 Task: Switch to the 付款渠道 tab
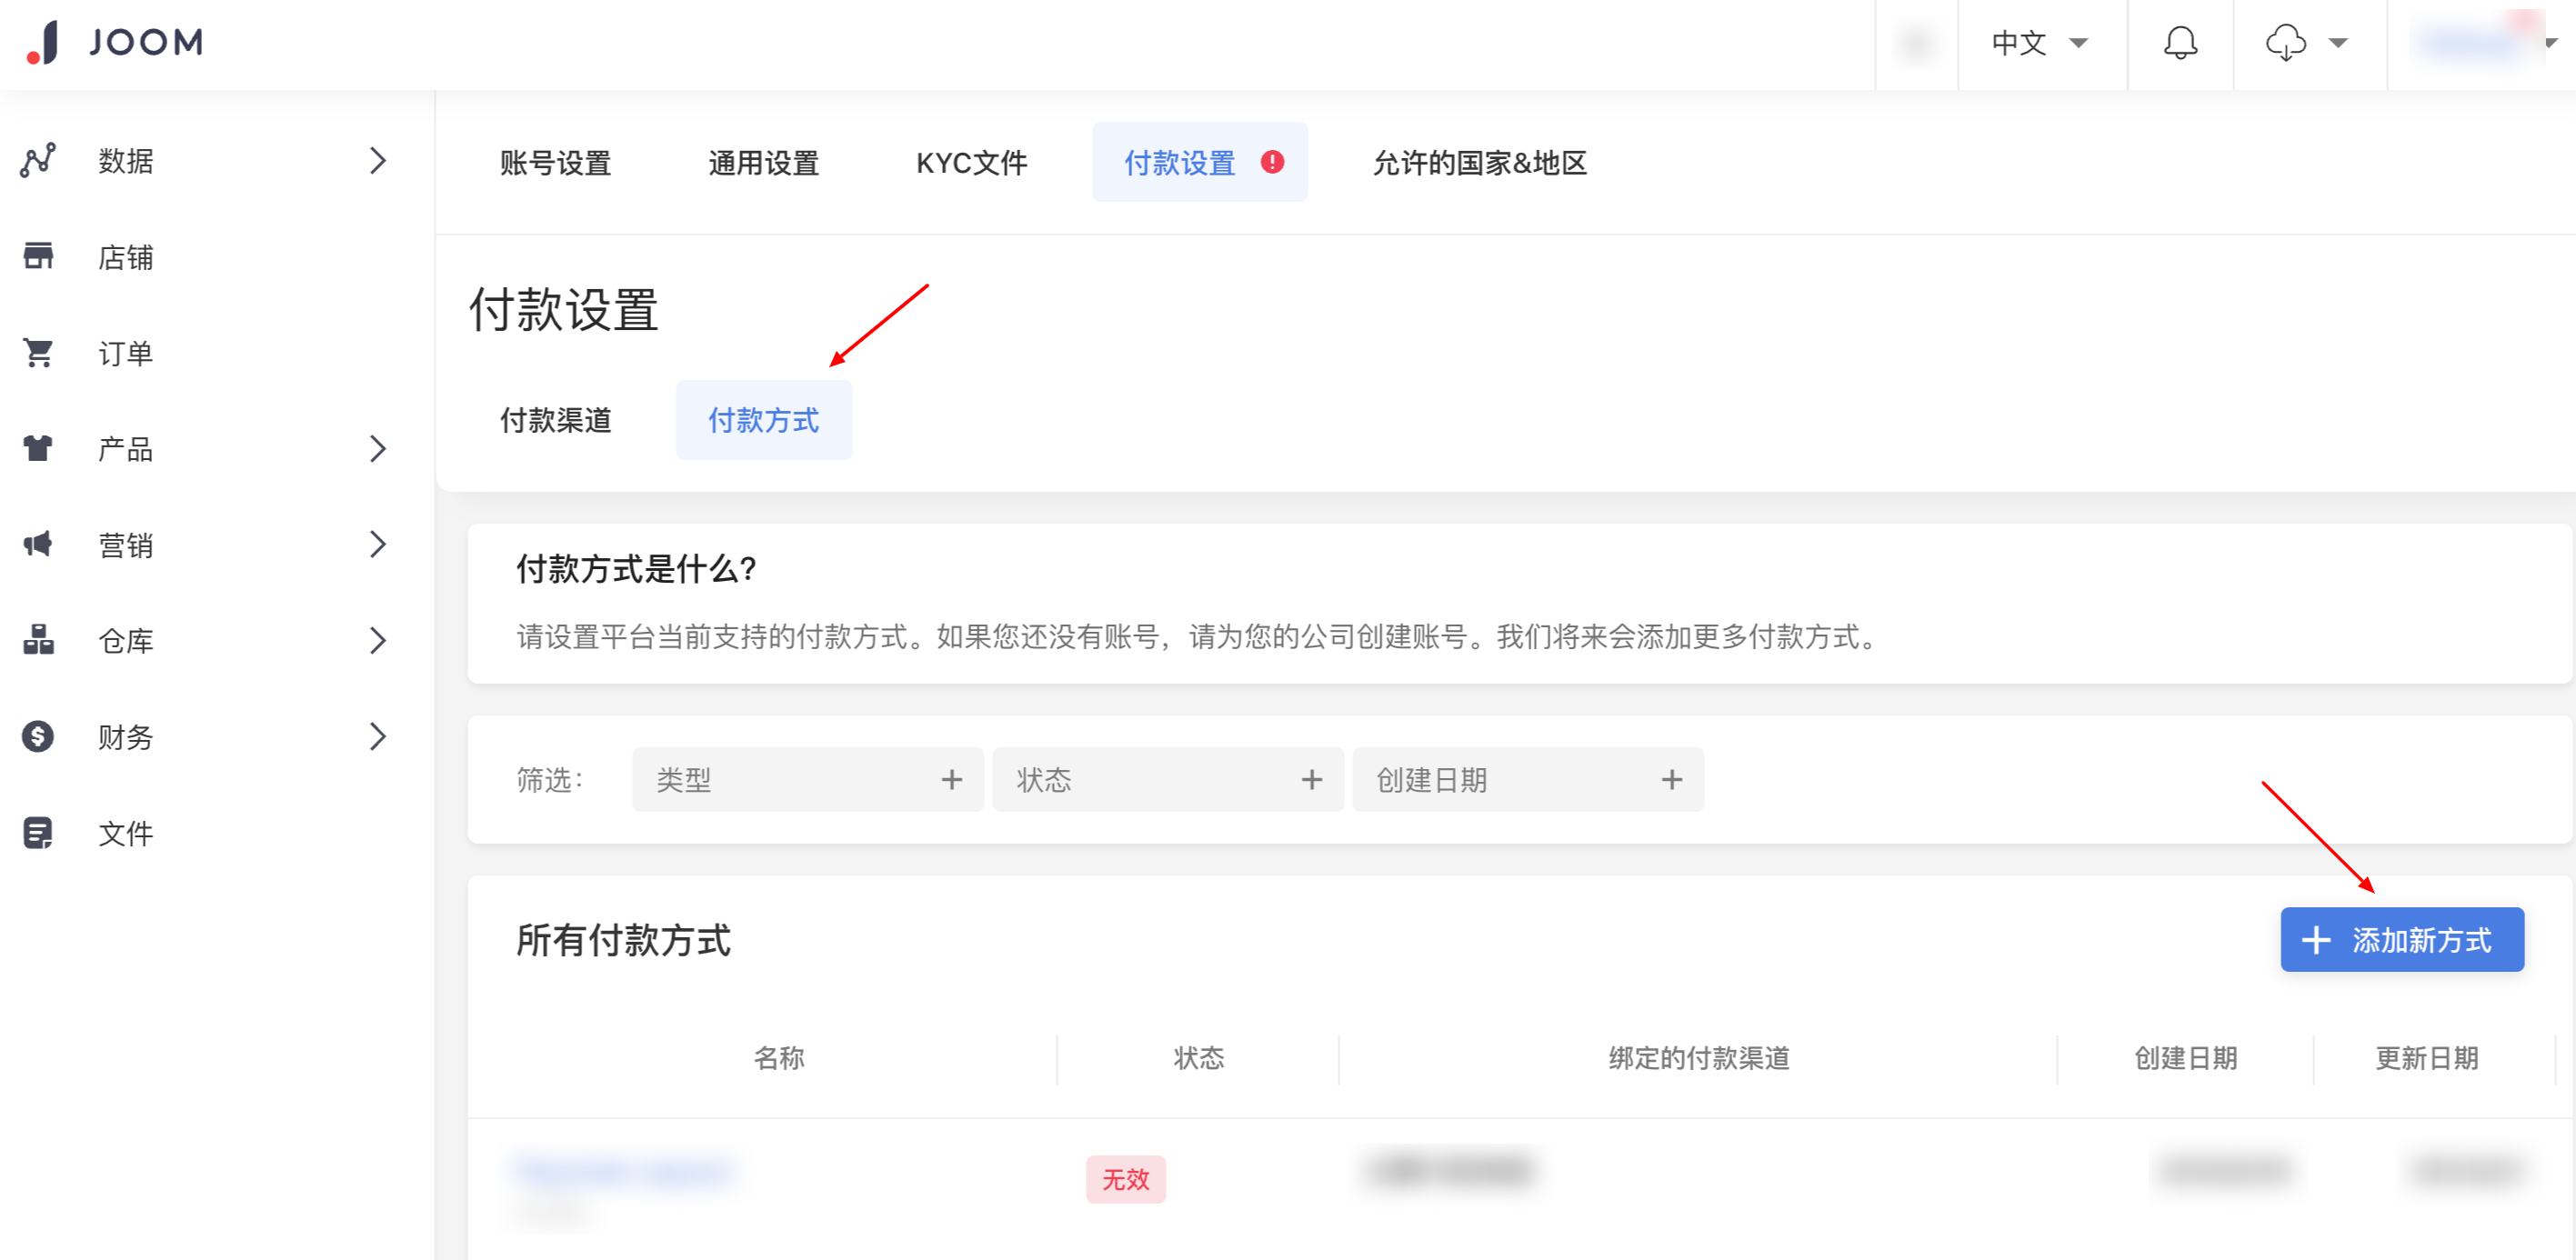coord(555,420)
